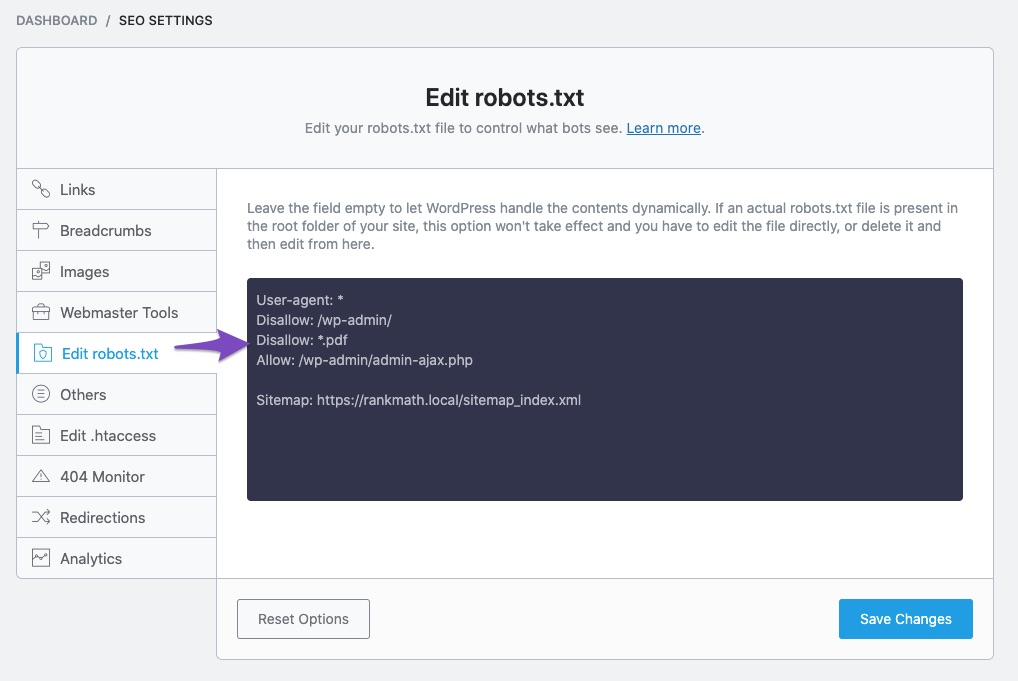Image resolution: width=1018 pixels, height=681 pixels.
Task: Place cursor on the User-agent line
Action: point(300,300)
